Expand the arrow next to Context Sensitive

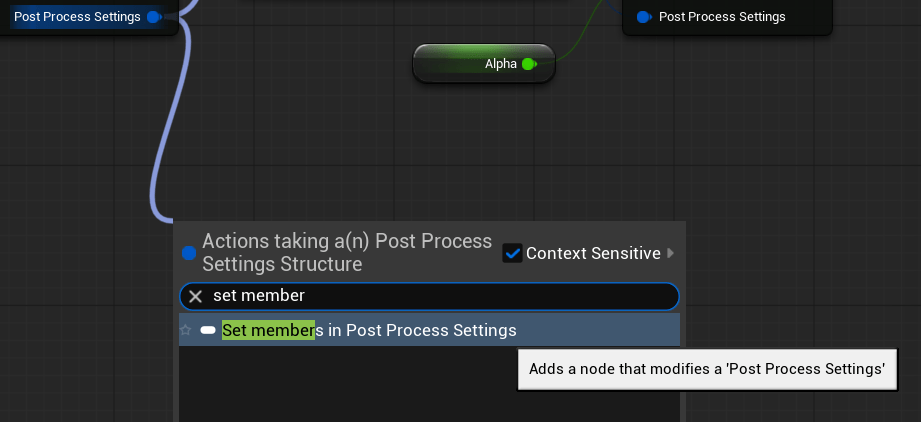(x=670, y=253)
